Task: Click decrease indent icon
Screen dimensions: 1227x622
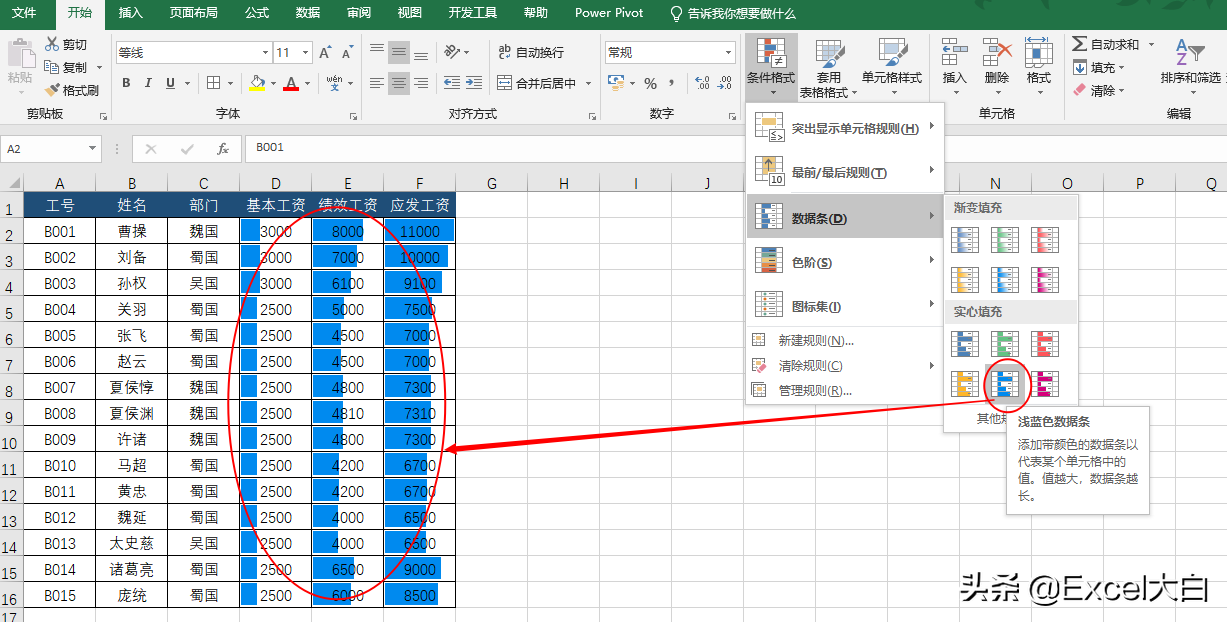Action: 451,83
